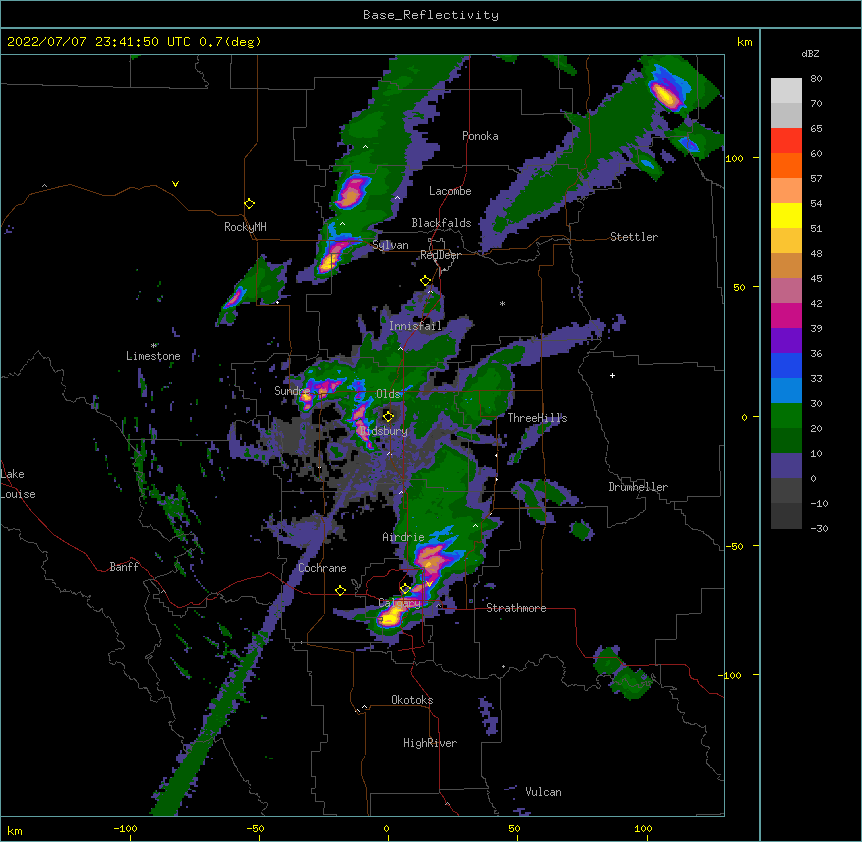Viewport: 862px width, 842px height.
Task: Click the Banff label
Action: pyautogui.click(x=124, y=567)
